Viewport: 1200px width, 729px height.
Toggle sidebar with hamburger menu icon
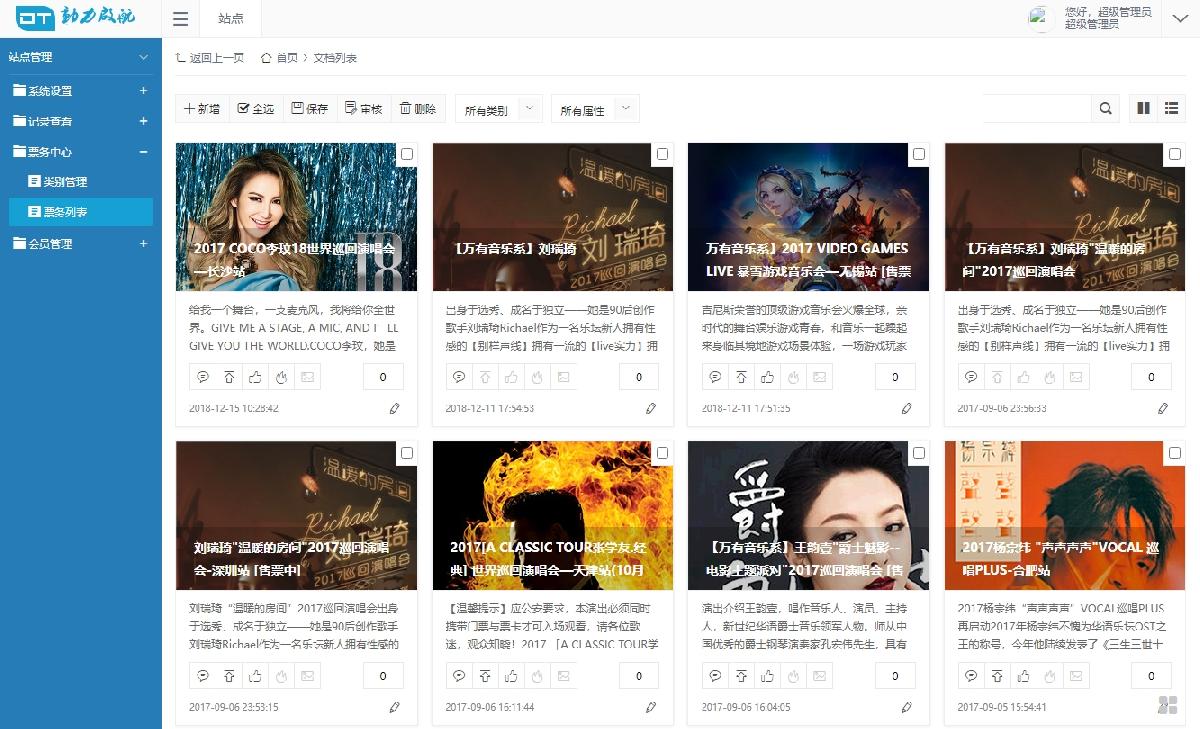coord(180,19)
